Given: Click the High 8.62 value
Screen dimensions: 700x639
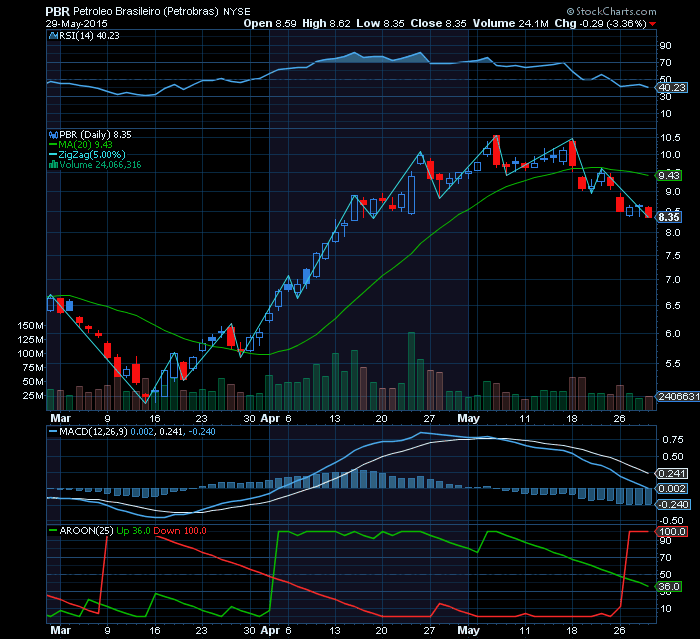Looking at the screenshot, I should pyautogui.click(x=326, y=23).
